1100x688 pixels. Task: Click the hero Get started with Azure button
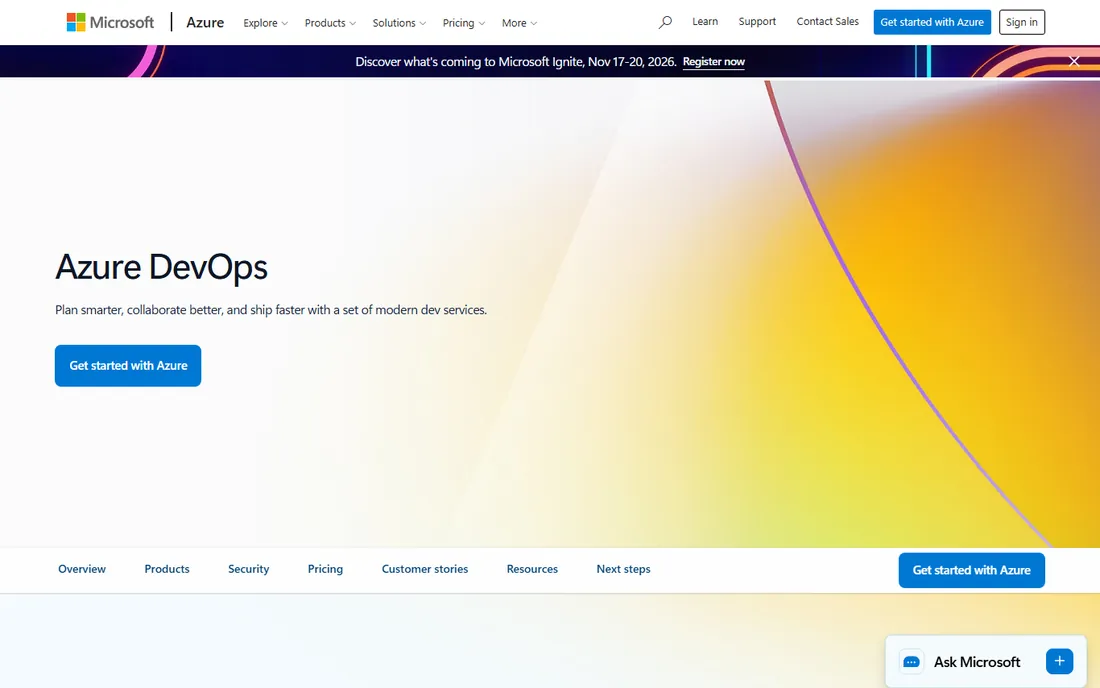128,365
